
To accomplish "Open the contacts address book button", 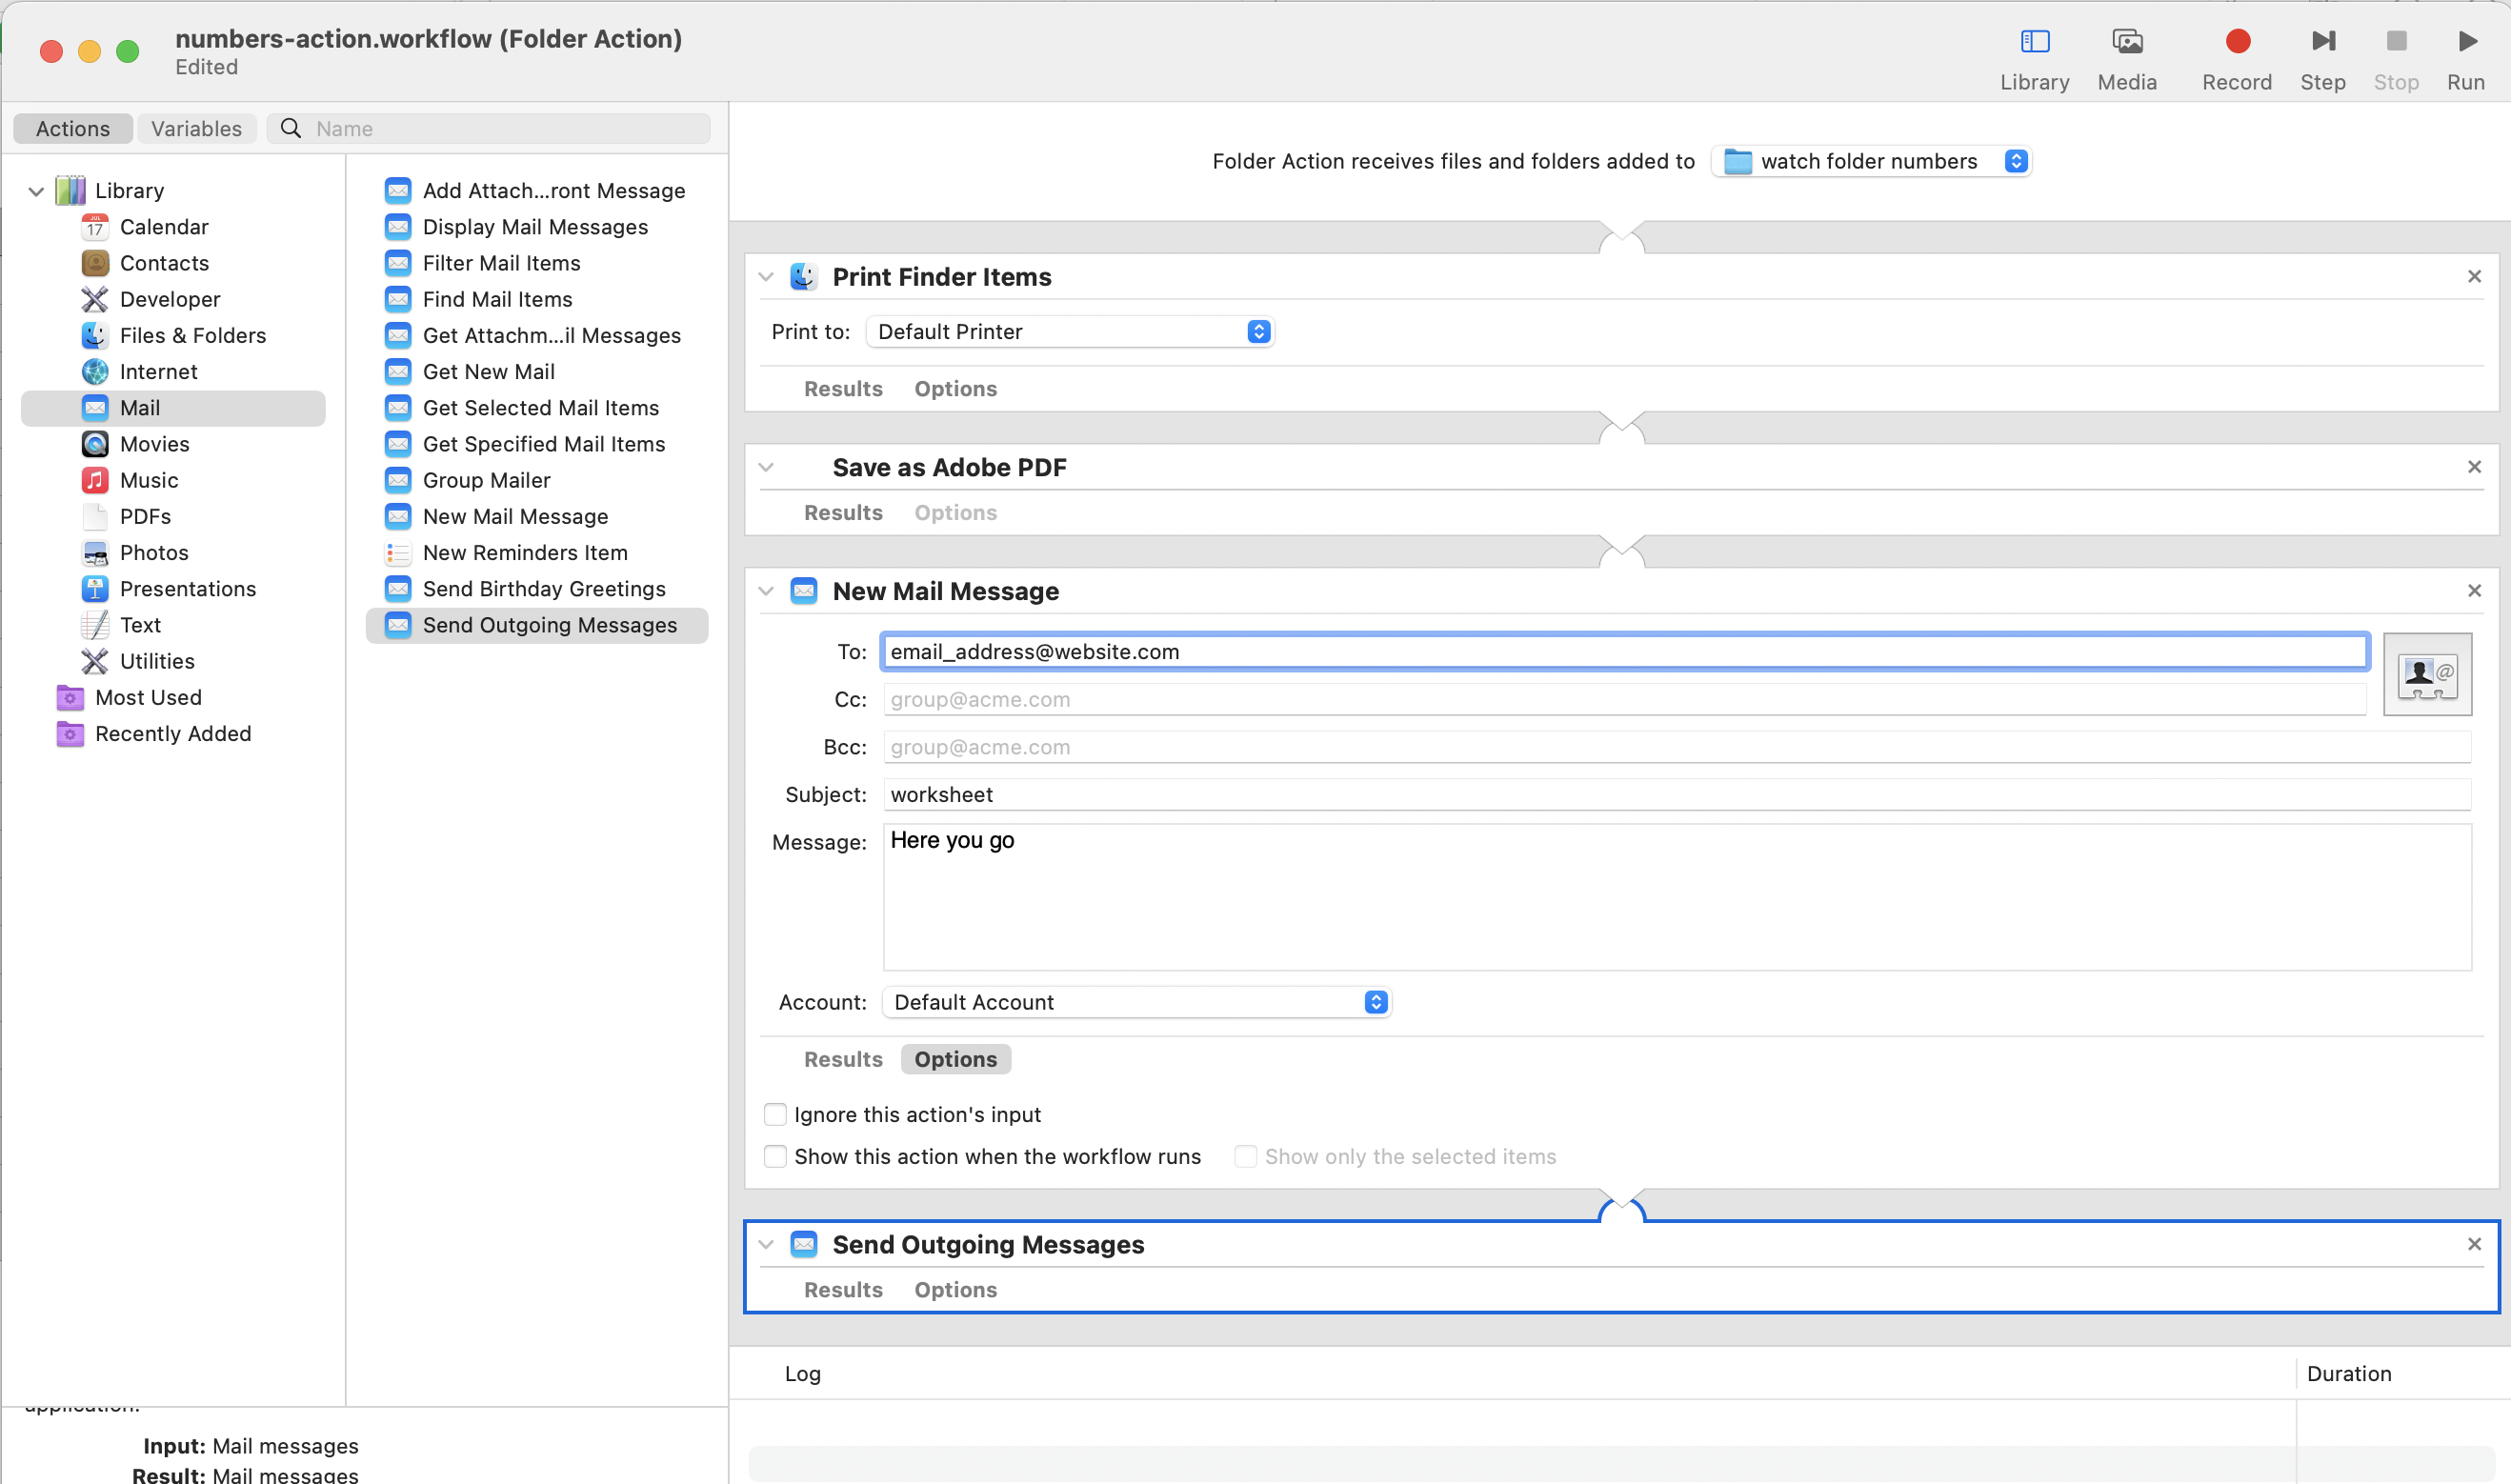I will pyautogui.click(x=2426, y=673).
